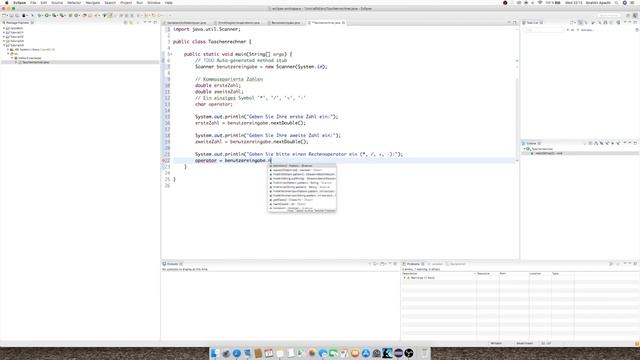Collapse the src folder in Package Explorer
Screen dimensions: 640x360
(x=8, y=54)
